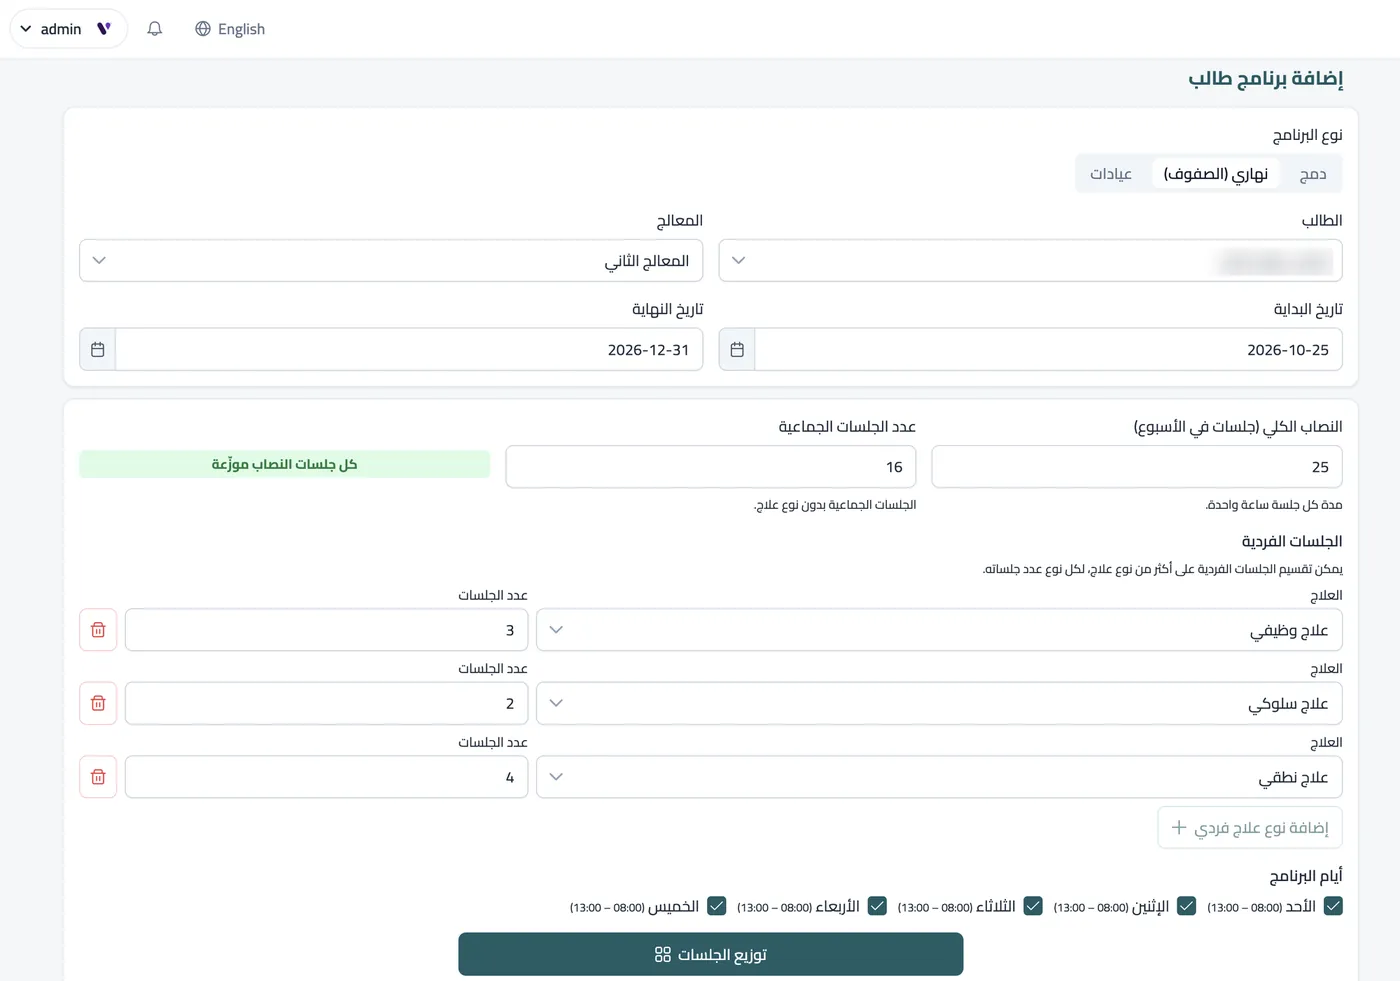Image resolution: width=1400 pixels, height=981 pixels.
Task: Open the علاج سلوكي therapy type dropdown
Action: [x=939, y=703]
